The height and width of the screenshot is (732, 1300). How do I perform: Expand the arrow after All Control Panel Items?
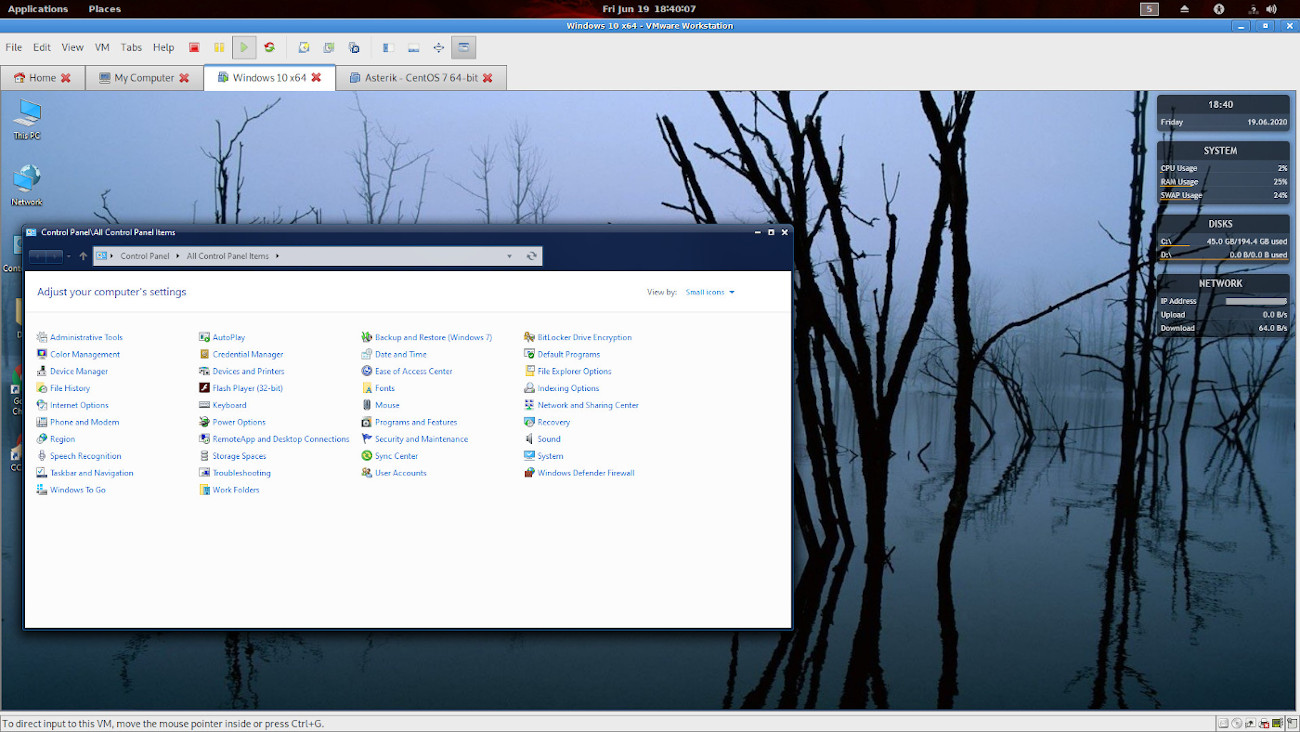[277, 256]
